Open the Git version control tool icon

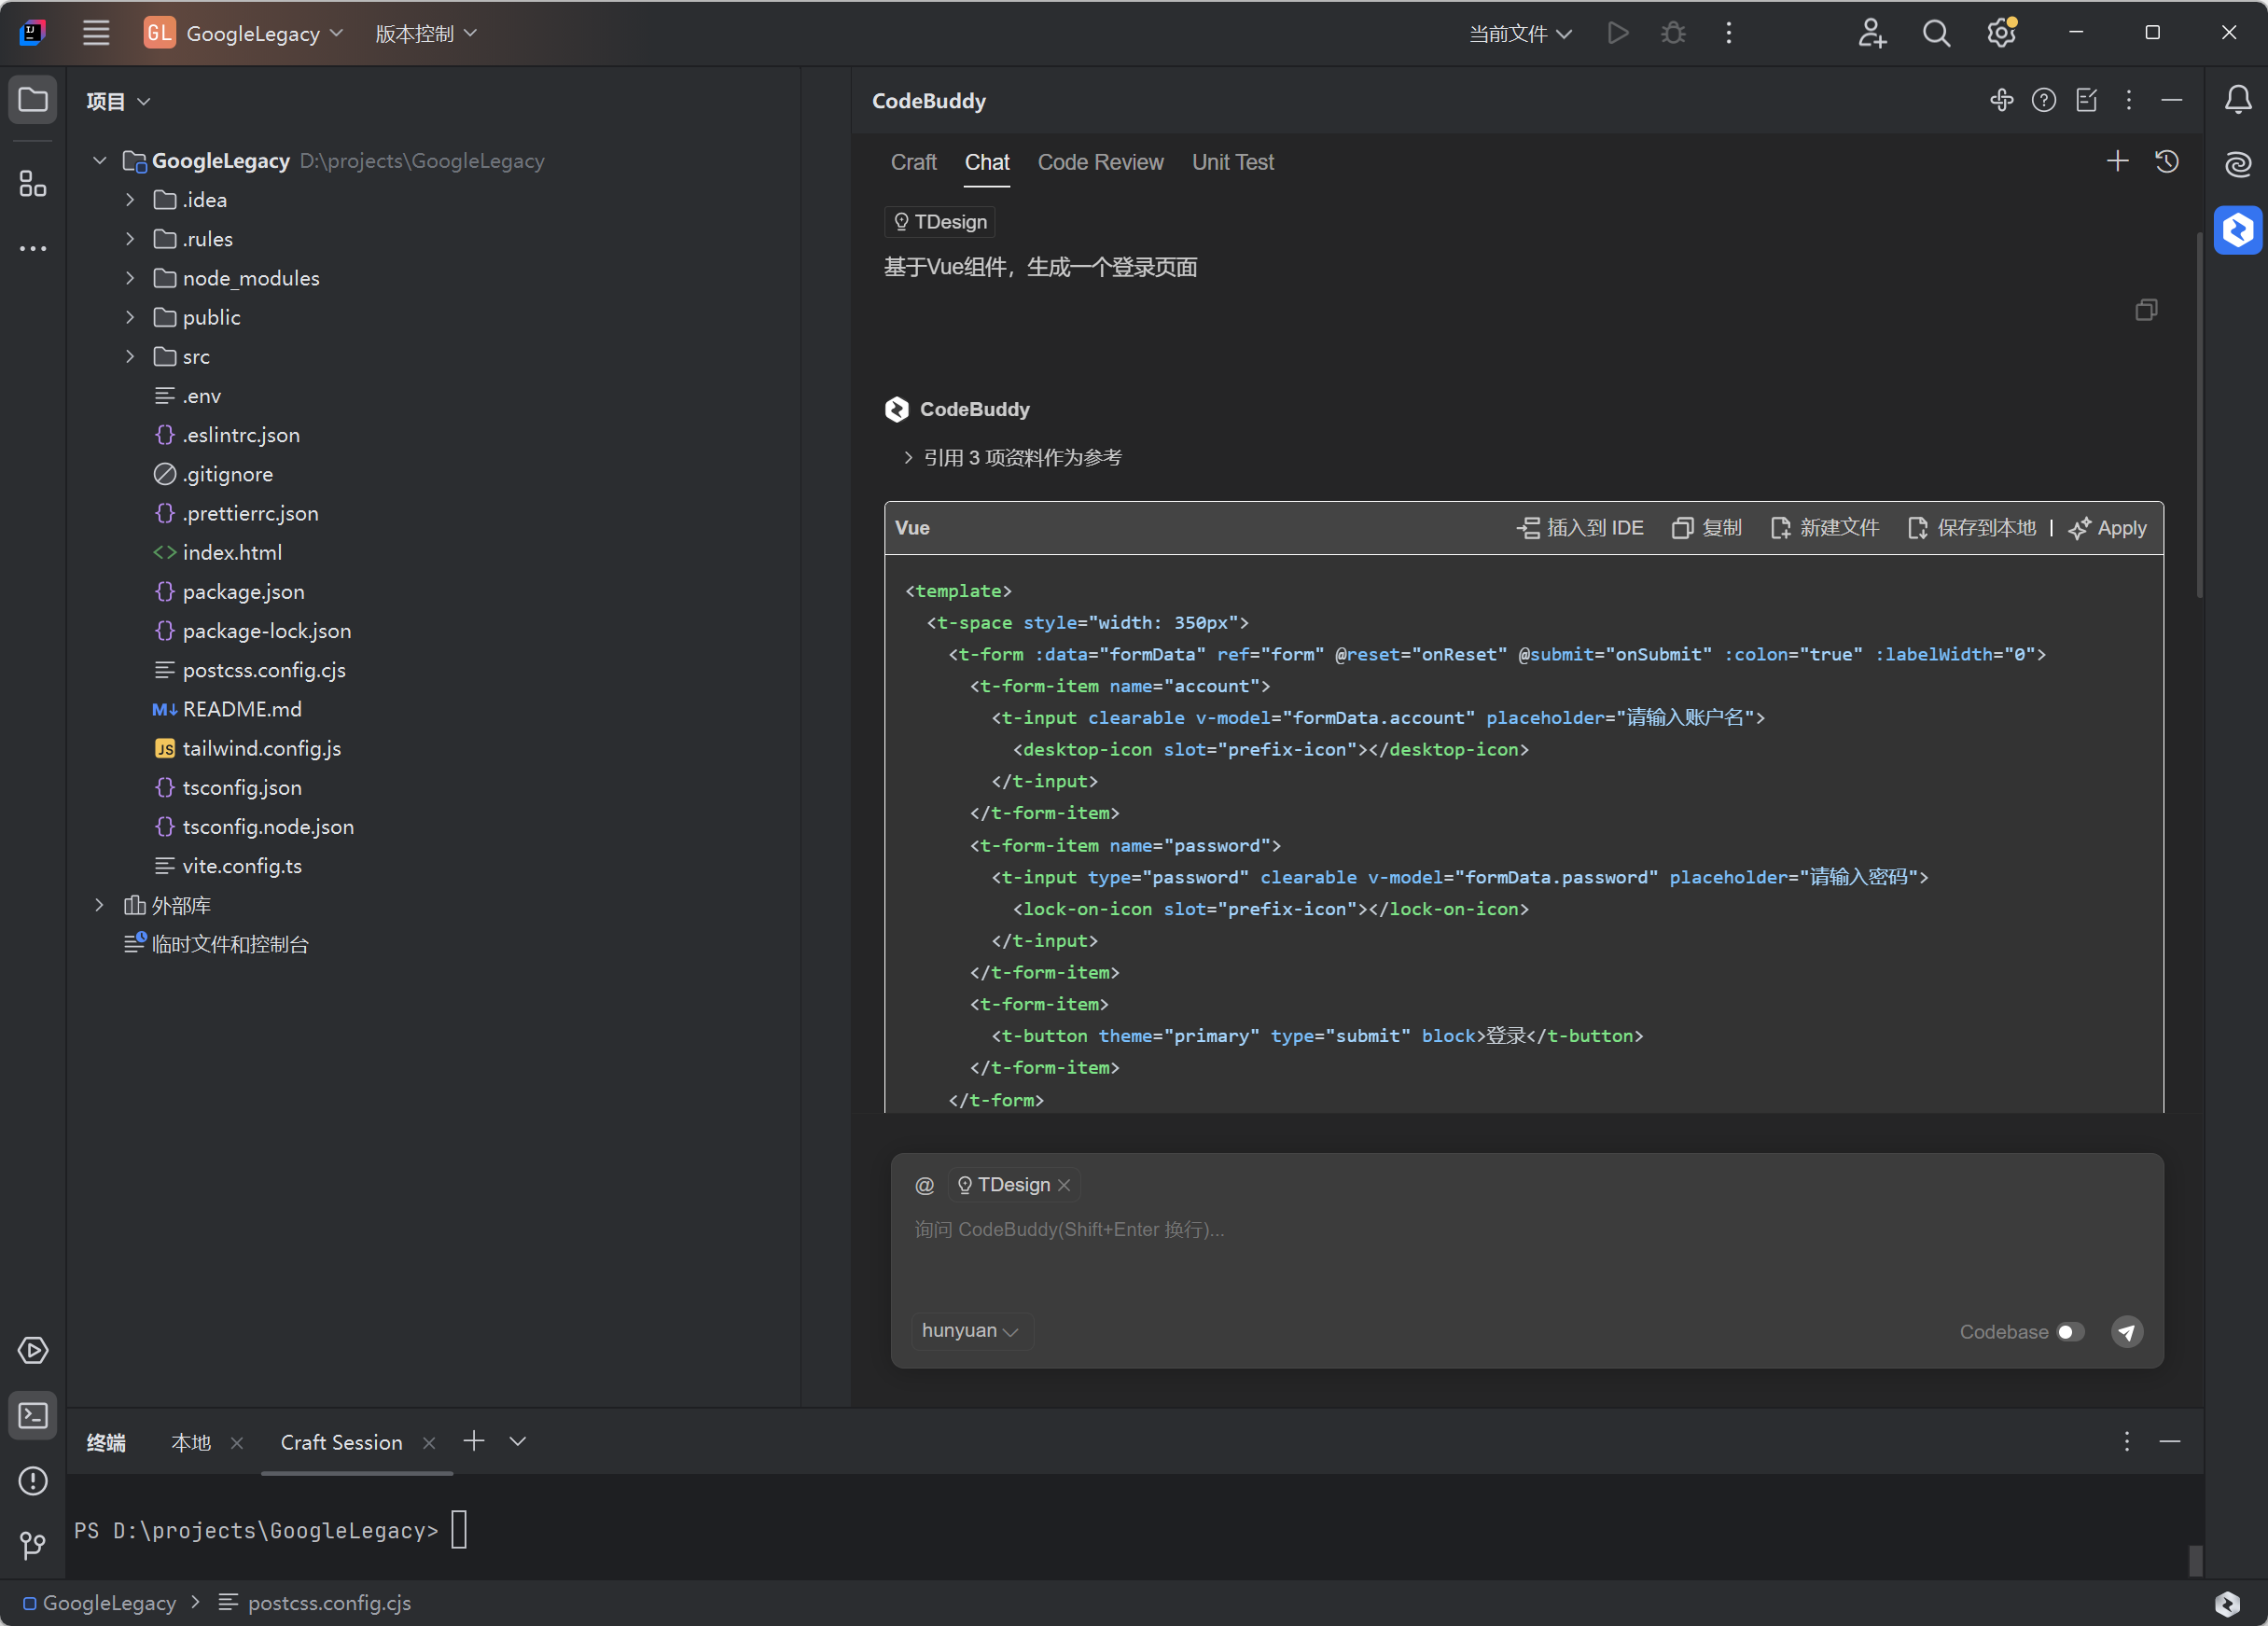(32, 1546)
